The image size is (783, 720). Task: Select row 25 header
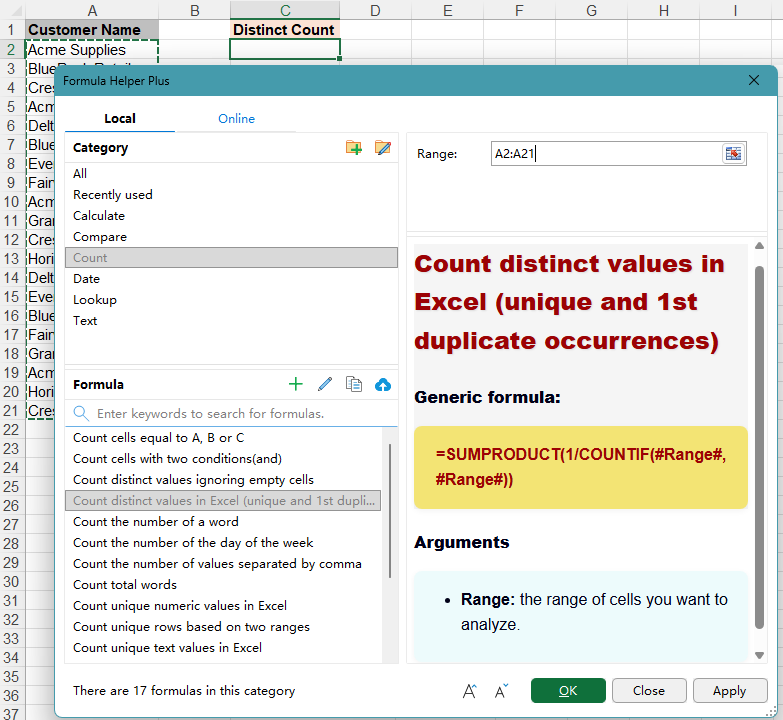[12, 487]
